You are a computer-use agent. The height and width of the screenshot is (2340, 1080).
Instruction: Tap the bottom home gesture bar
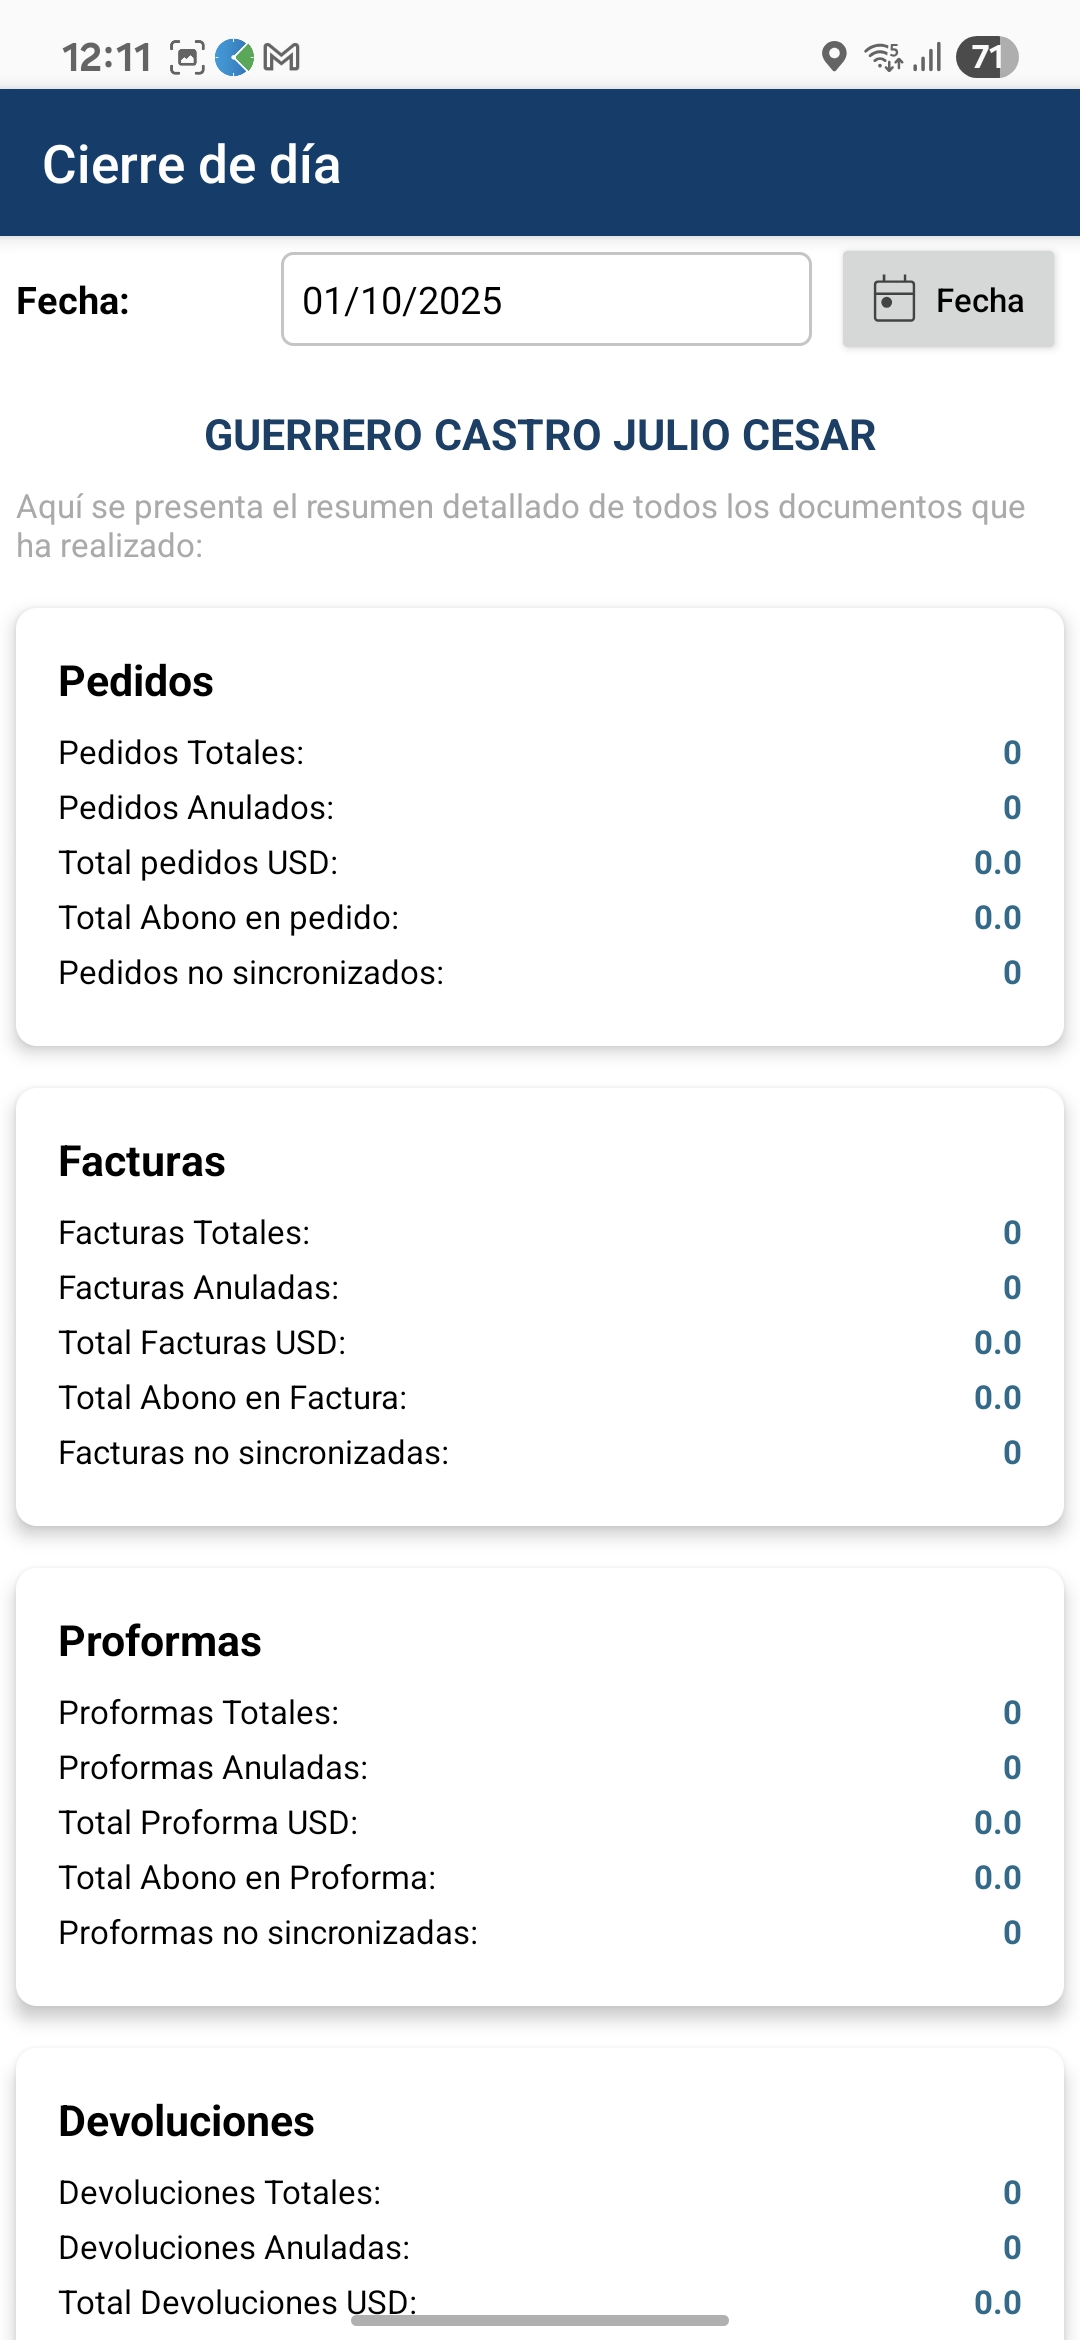pos(540,2320)
